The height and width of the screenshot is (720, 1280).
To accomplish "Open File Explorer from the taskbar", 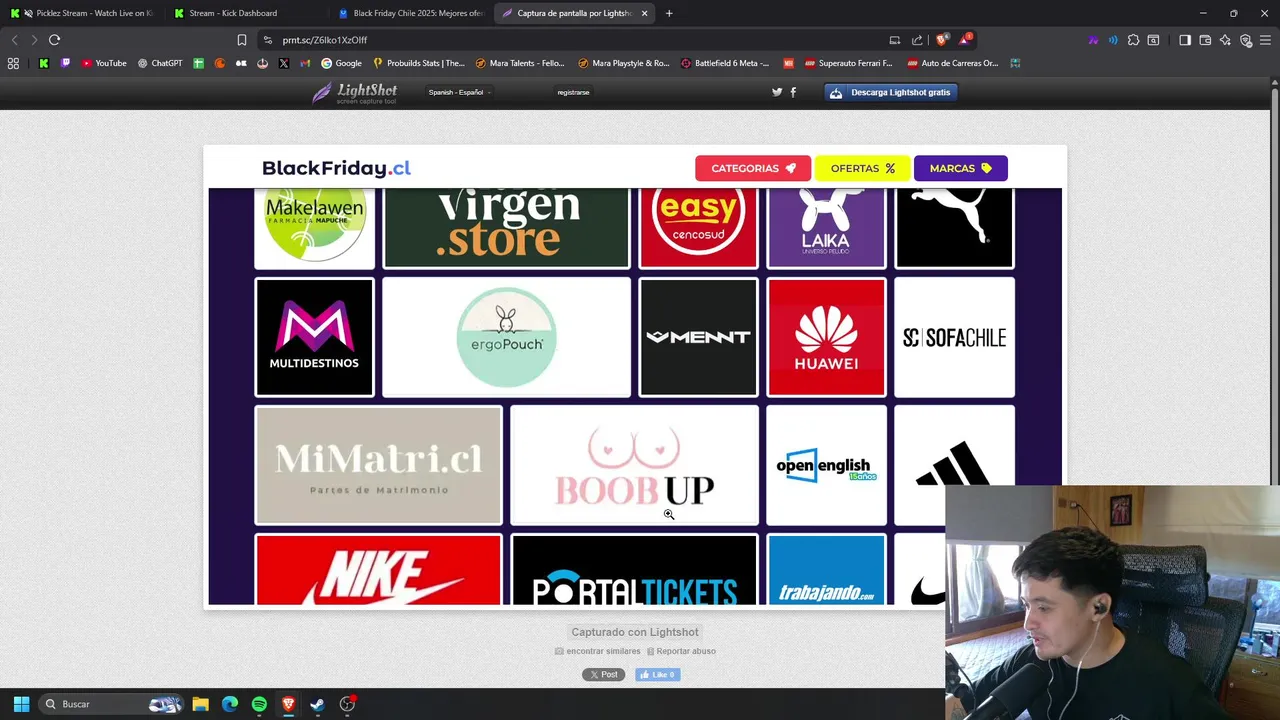I will pos(200,704).
